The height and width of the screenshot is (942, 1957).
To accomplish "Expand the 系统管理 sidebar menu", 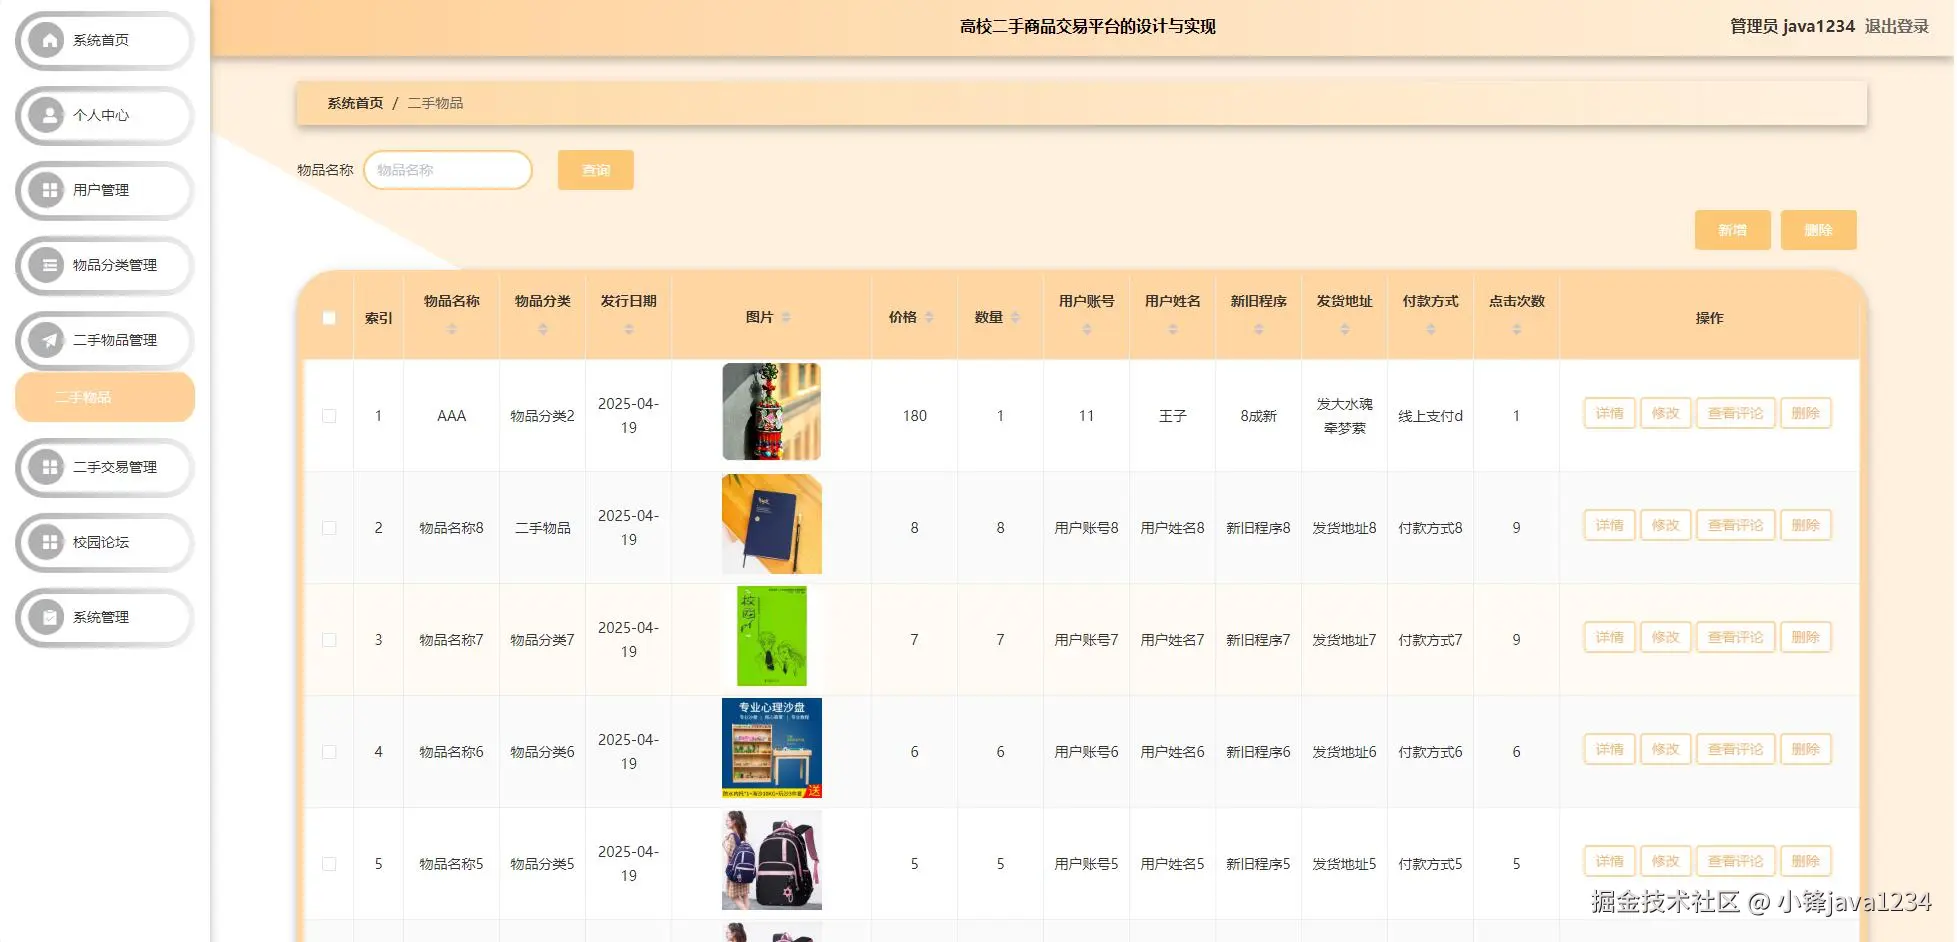I will [104, 617].
